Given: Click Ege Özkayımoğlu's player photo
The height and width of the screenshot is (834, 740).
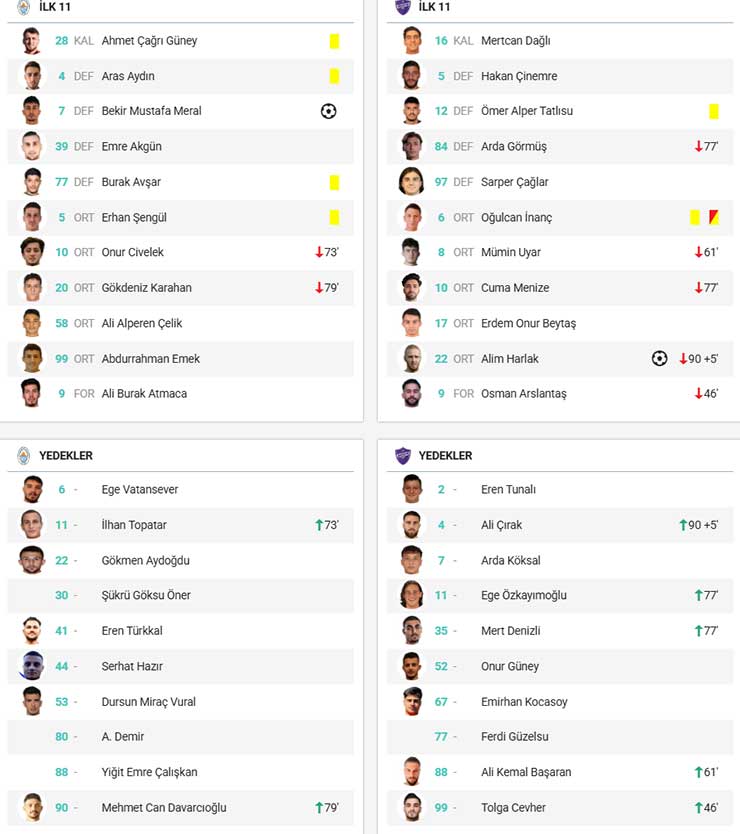Looking at the screenshot, I should [412, 595].
